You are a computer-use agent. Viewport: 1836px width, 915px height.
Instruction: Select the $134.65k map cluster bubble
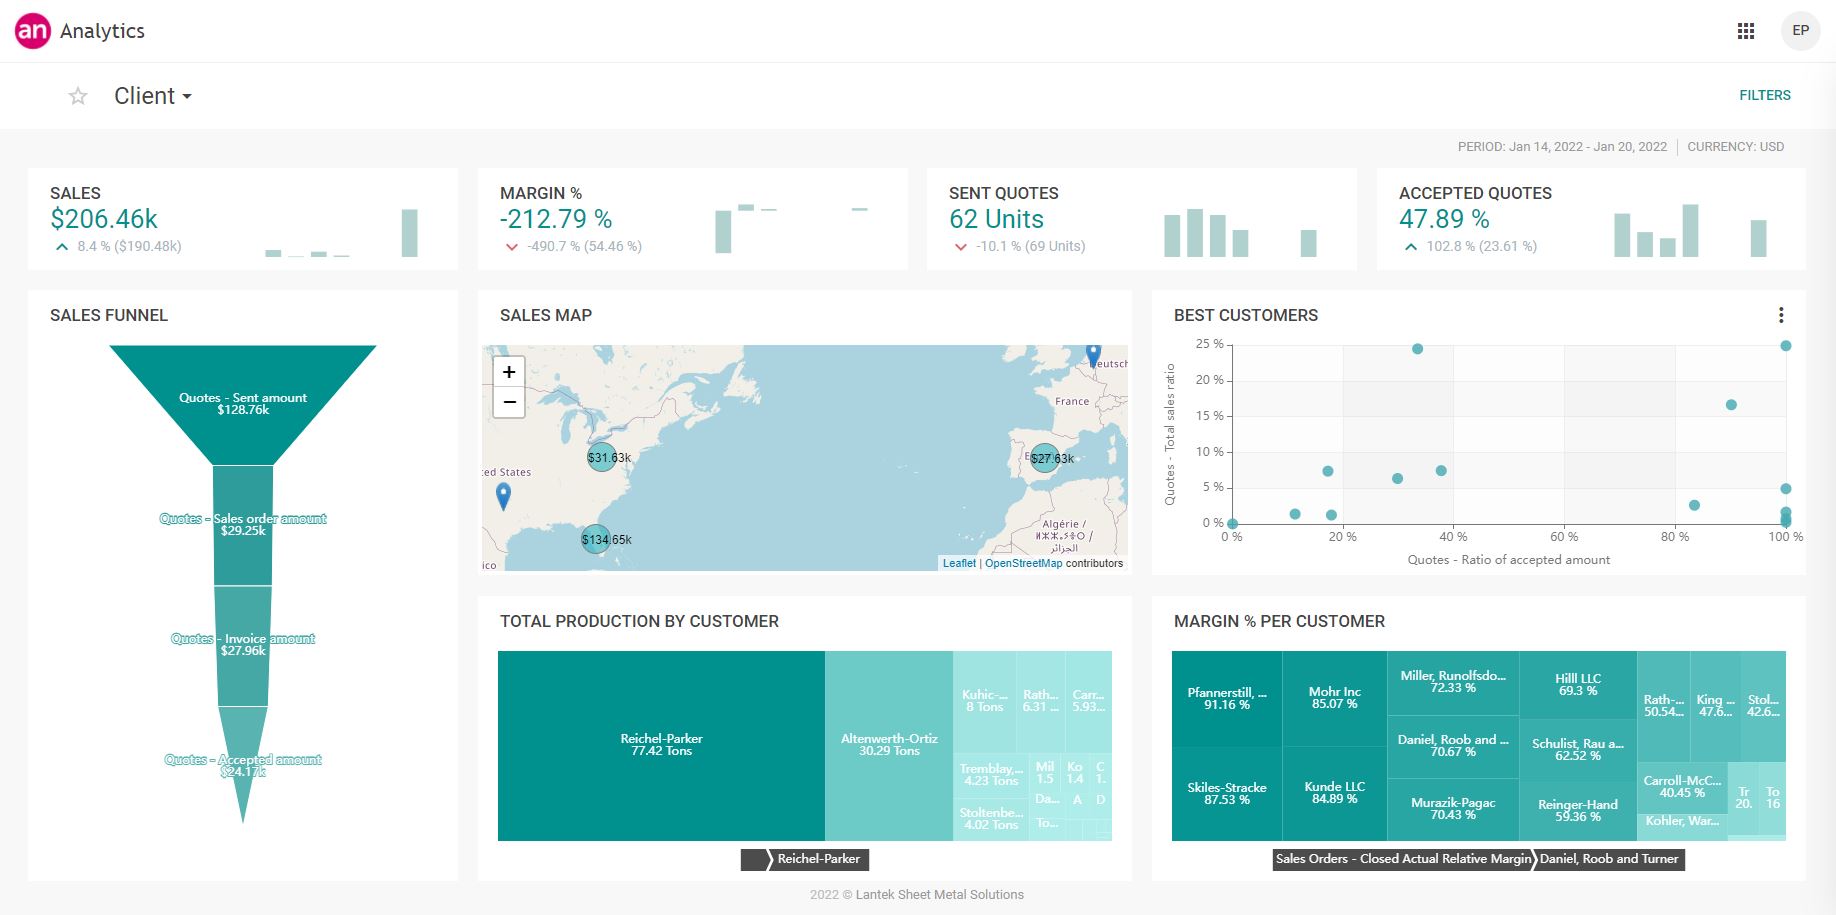click(x=596, y=539)
